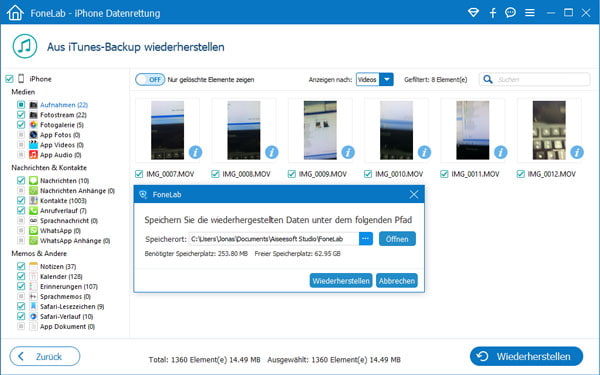The height and width of the screenshot is (375, 600).
Task: Open the IMG_0009.MOV thumbnail
Action: tap(320, 130)
